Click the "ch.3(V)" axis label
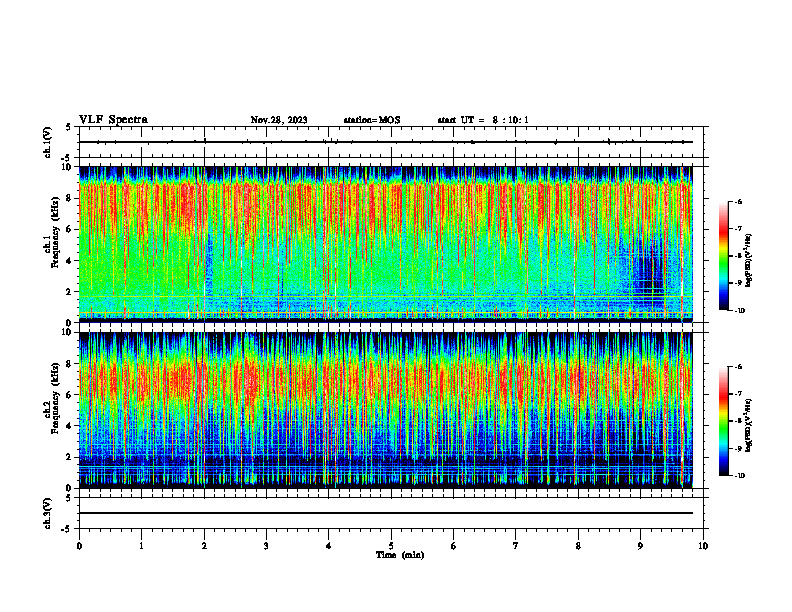 (47, 513)
